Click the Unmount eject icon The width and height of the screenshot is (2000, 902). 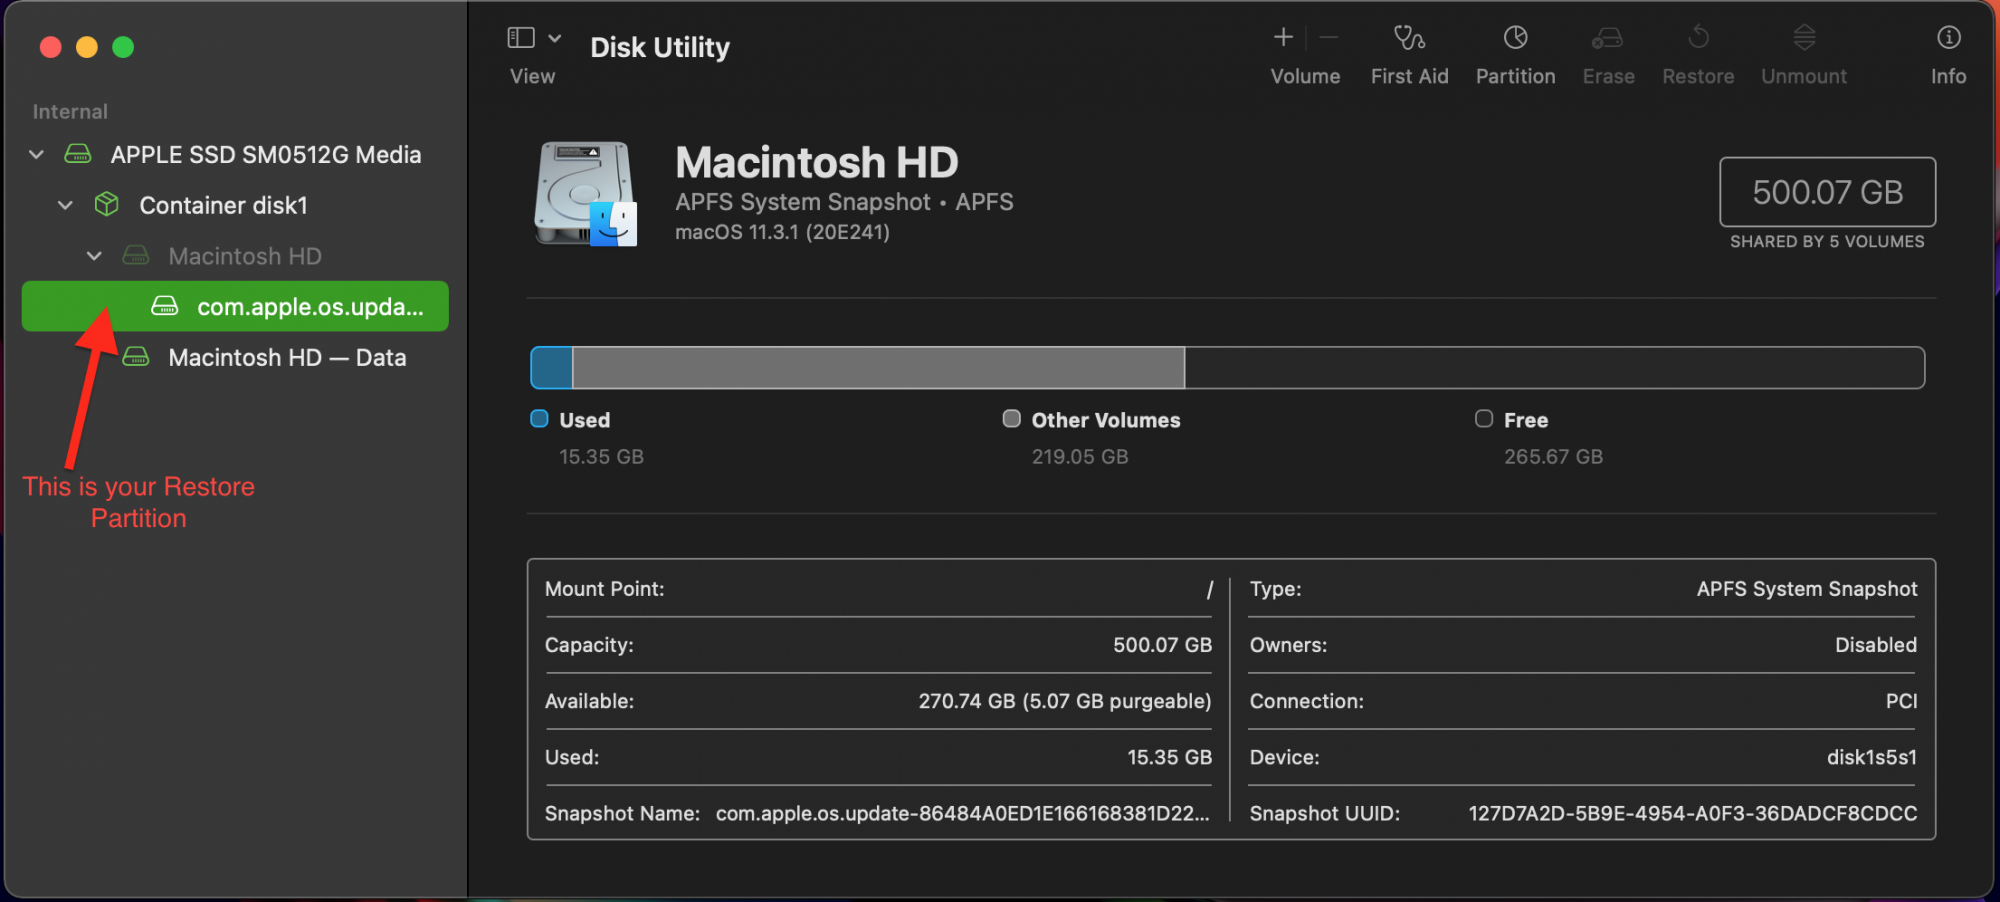tap(1804, 38)
